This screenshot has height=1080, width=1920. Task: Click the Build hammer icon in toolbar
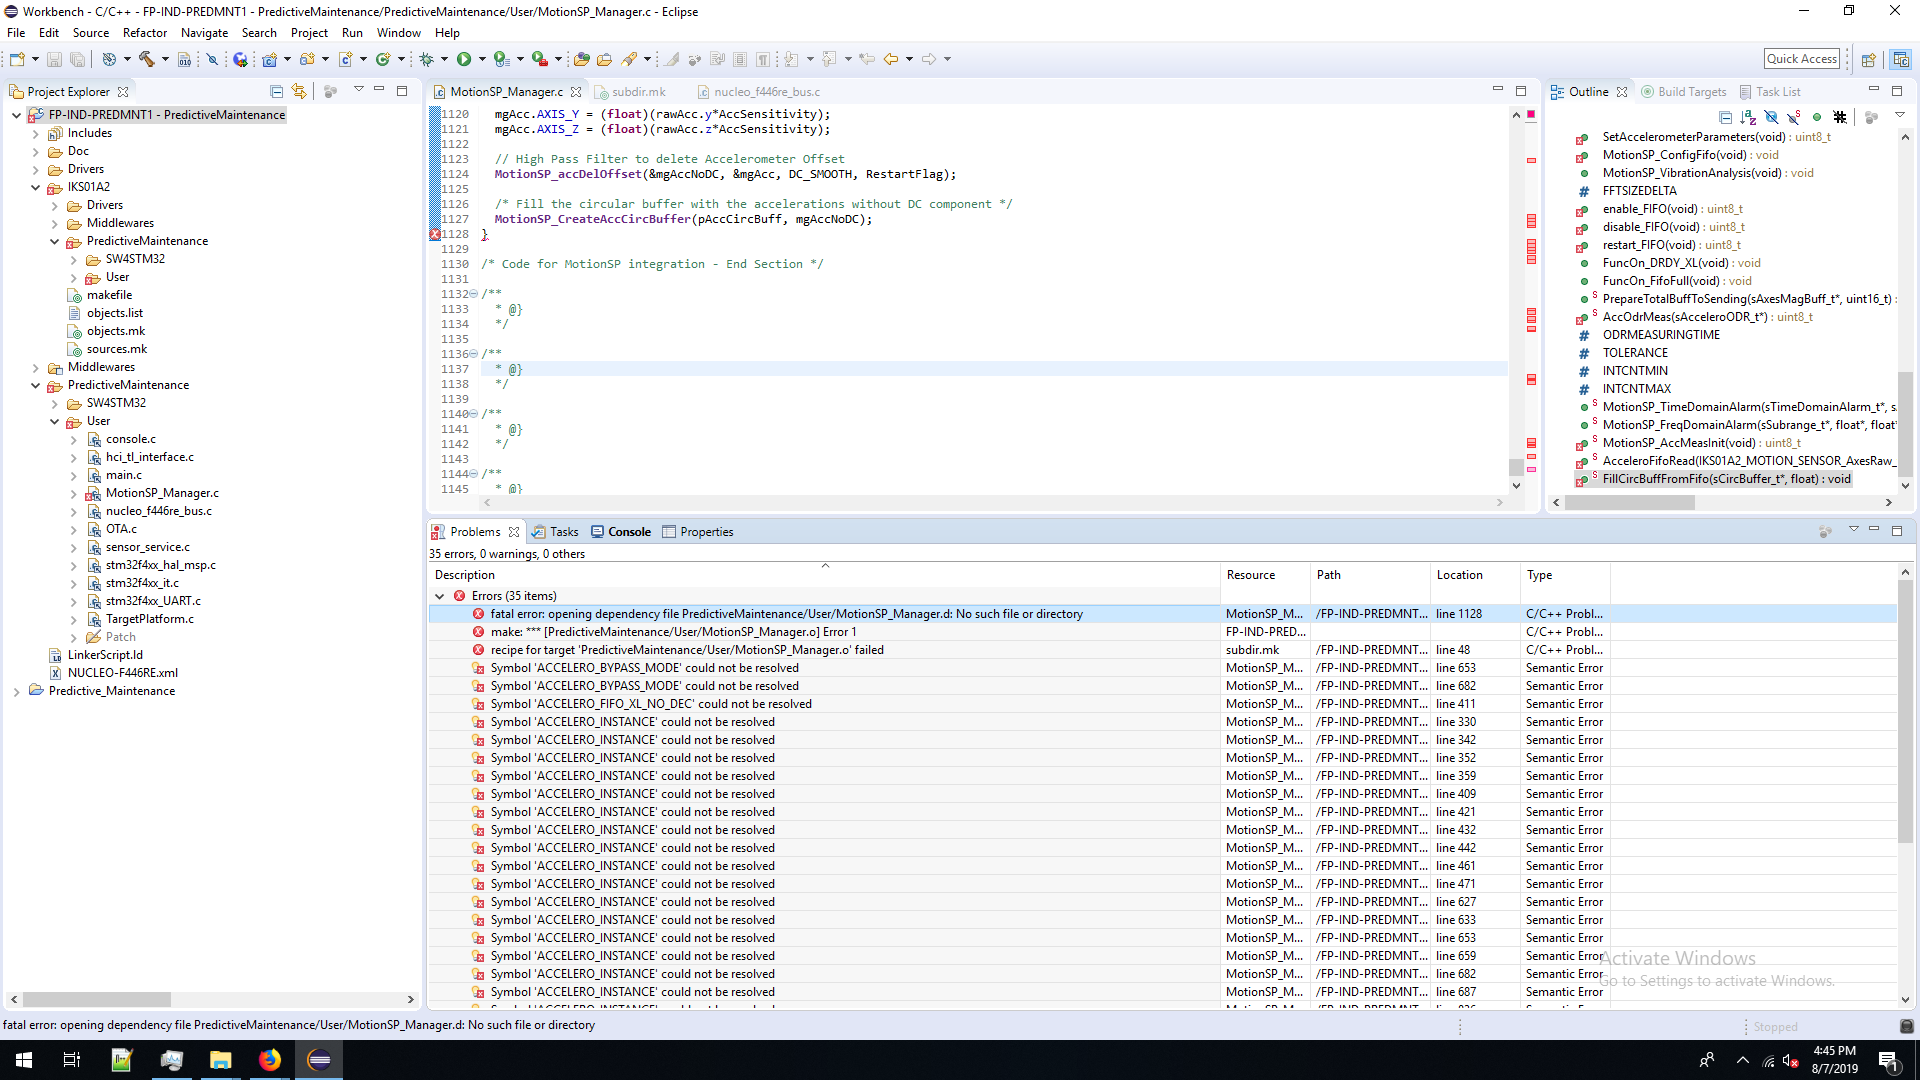(x=146, y=59)
